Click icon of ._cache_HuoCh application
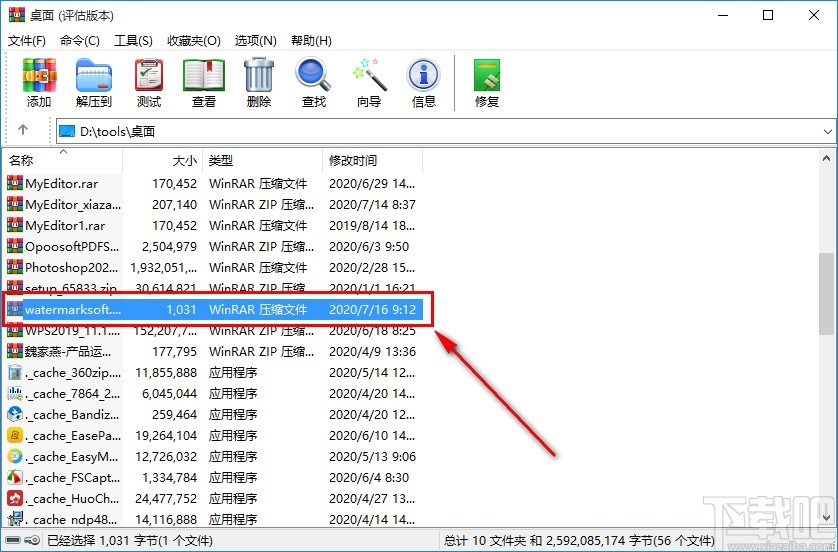Screen dimensions: 838x552 click(x=15, y=499)
